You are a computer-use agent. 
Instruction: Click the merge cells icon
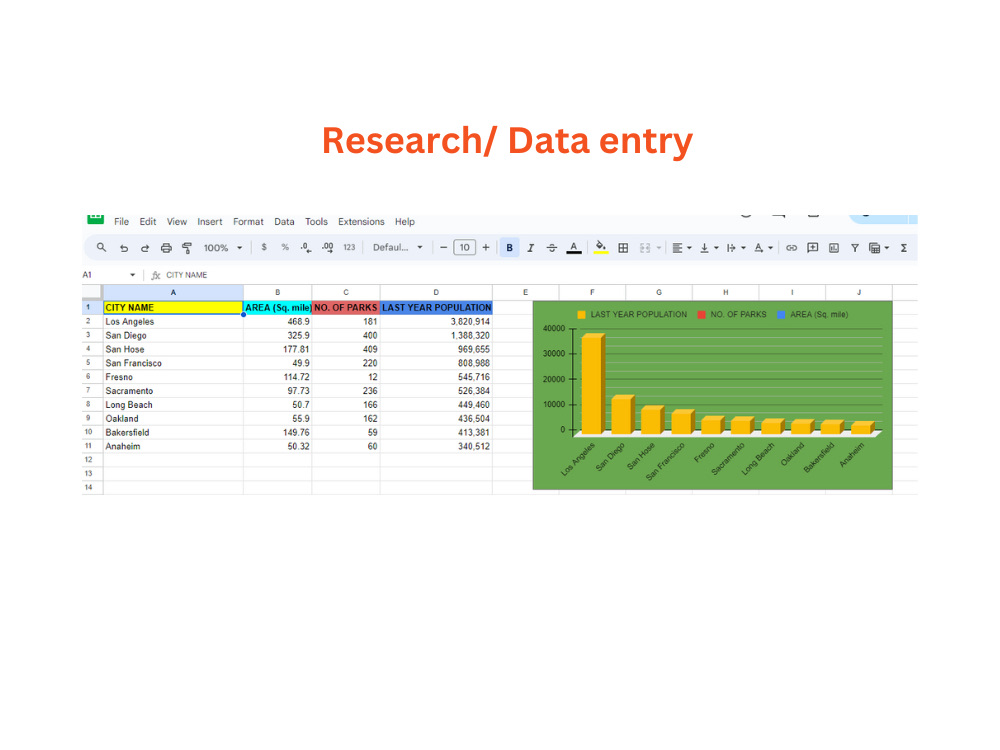645,248
